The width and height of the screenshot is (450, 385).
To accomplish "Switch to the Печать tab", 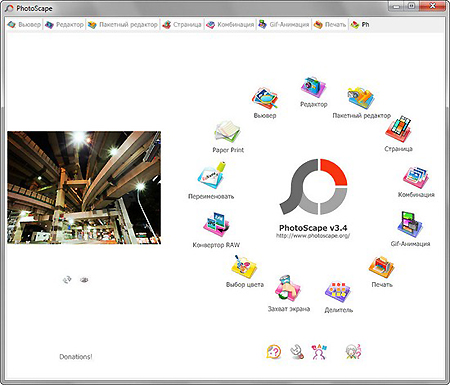I will click(x=330, y=25).
